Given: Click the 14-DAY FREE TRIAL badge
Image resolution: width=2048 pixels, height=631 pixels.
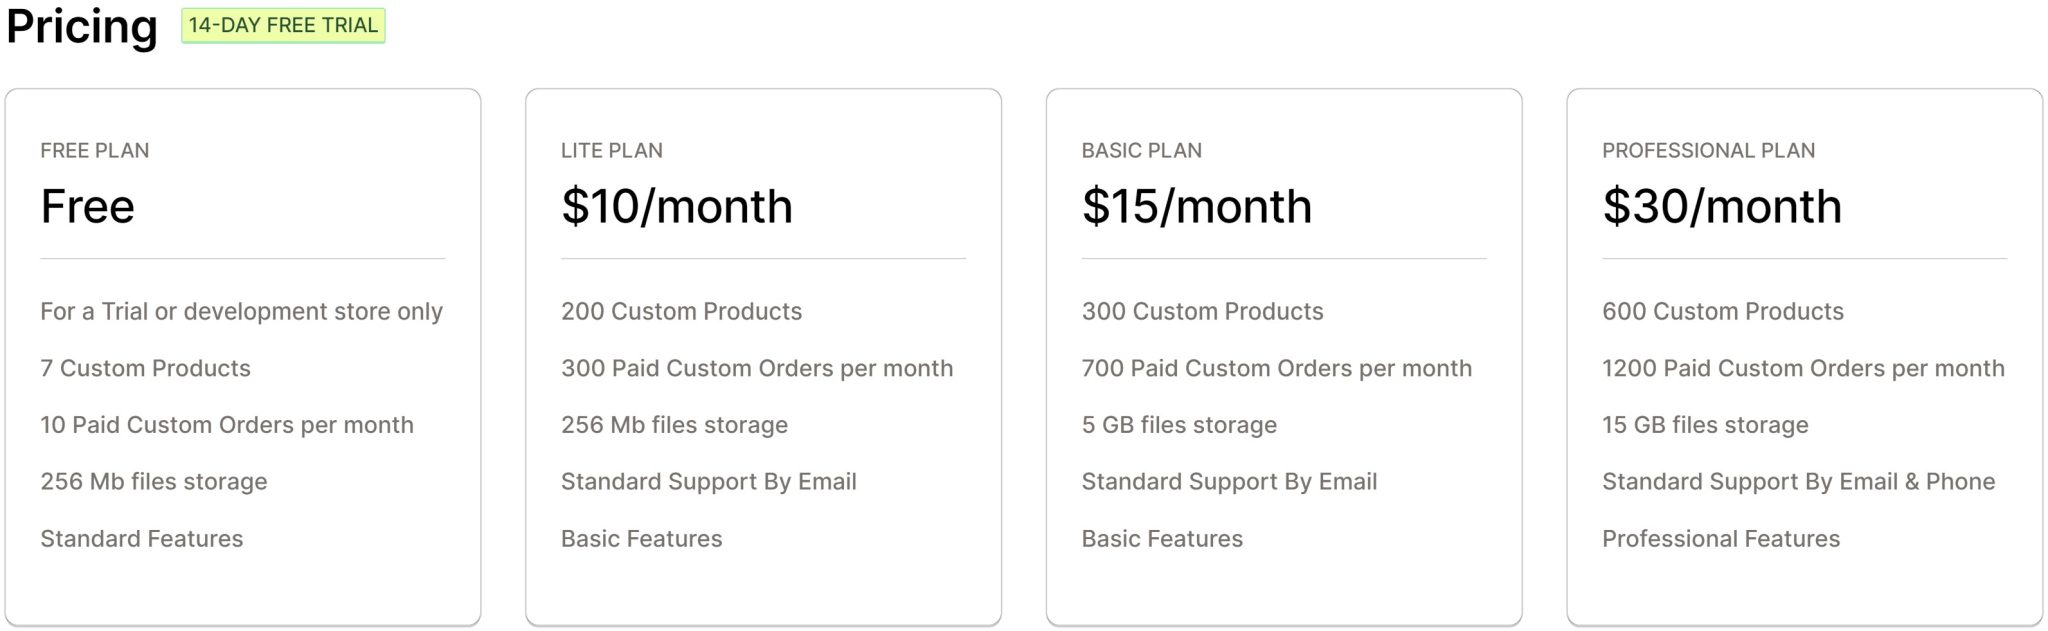Looking at the screenshot, I should tap(283, 25).
